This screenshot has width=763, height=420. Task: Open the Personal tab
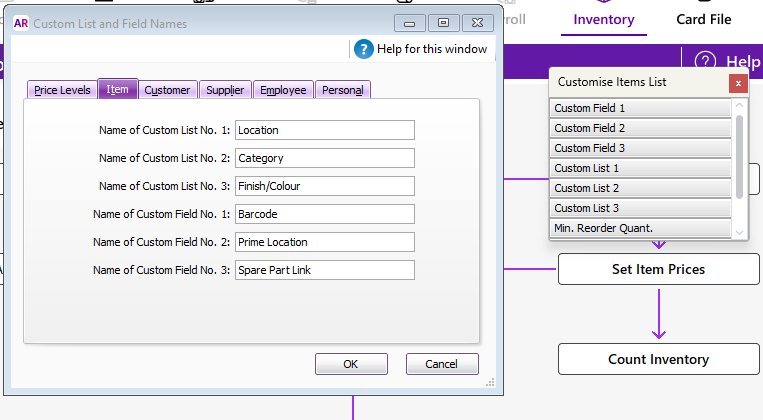coord(343,90)
